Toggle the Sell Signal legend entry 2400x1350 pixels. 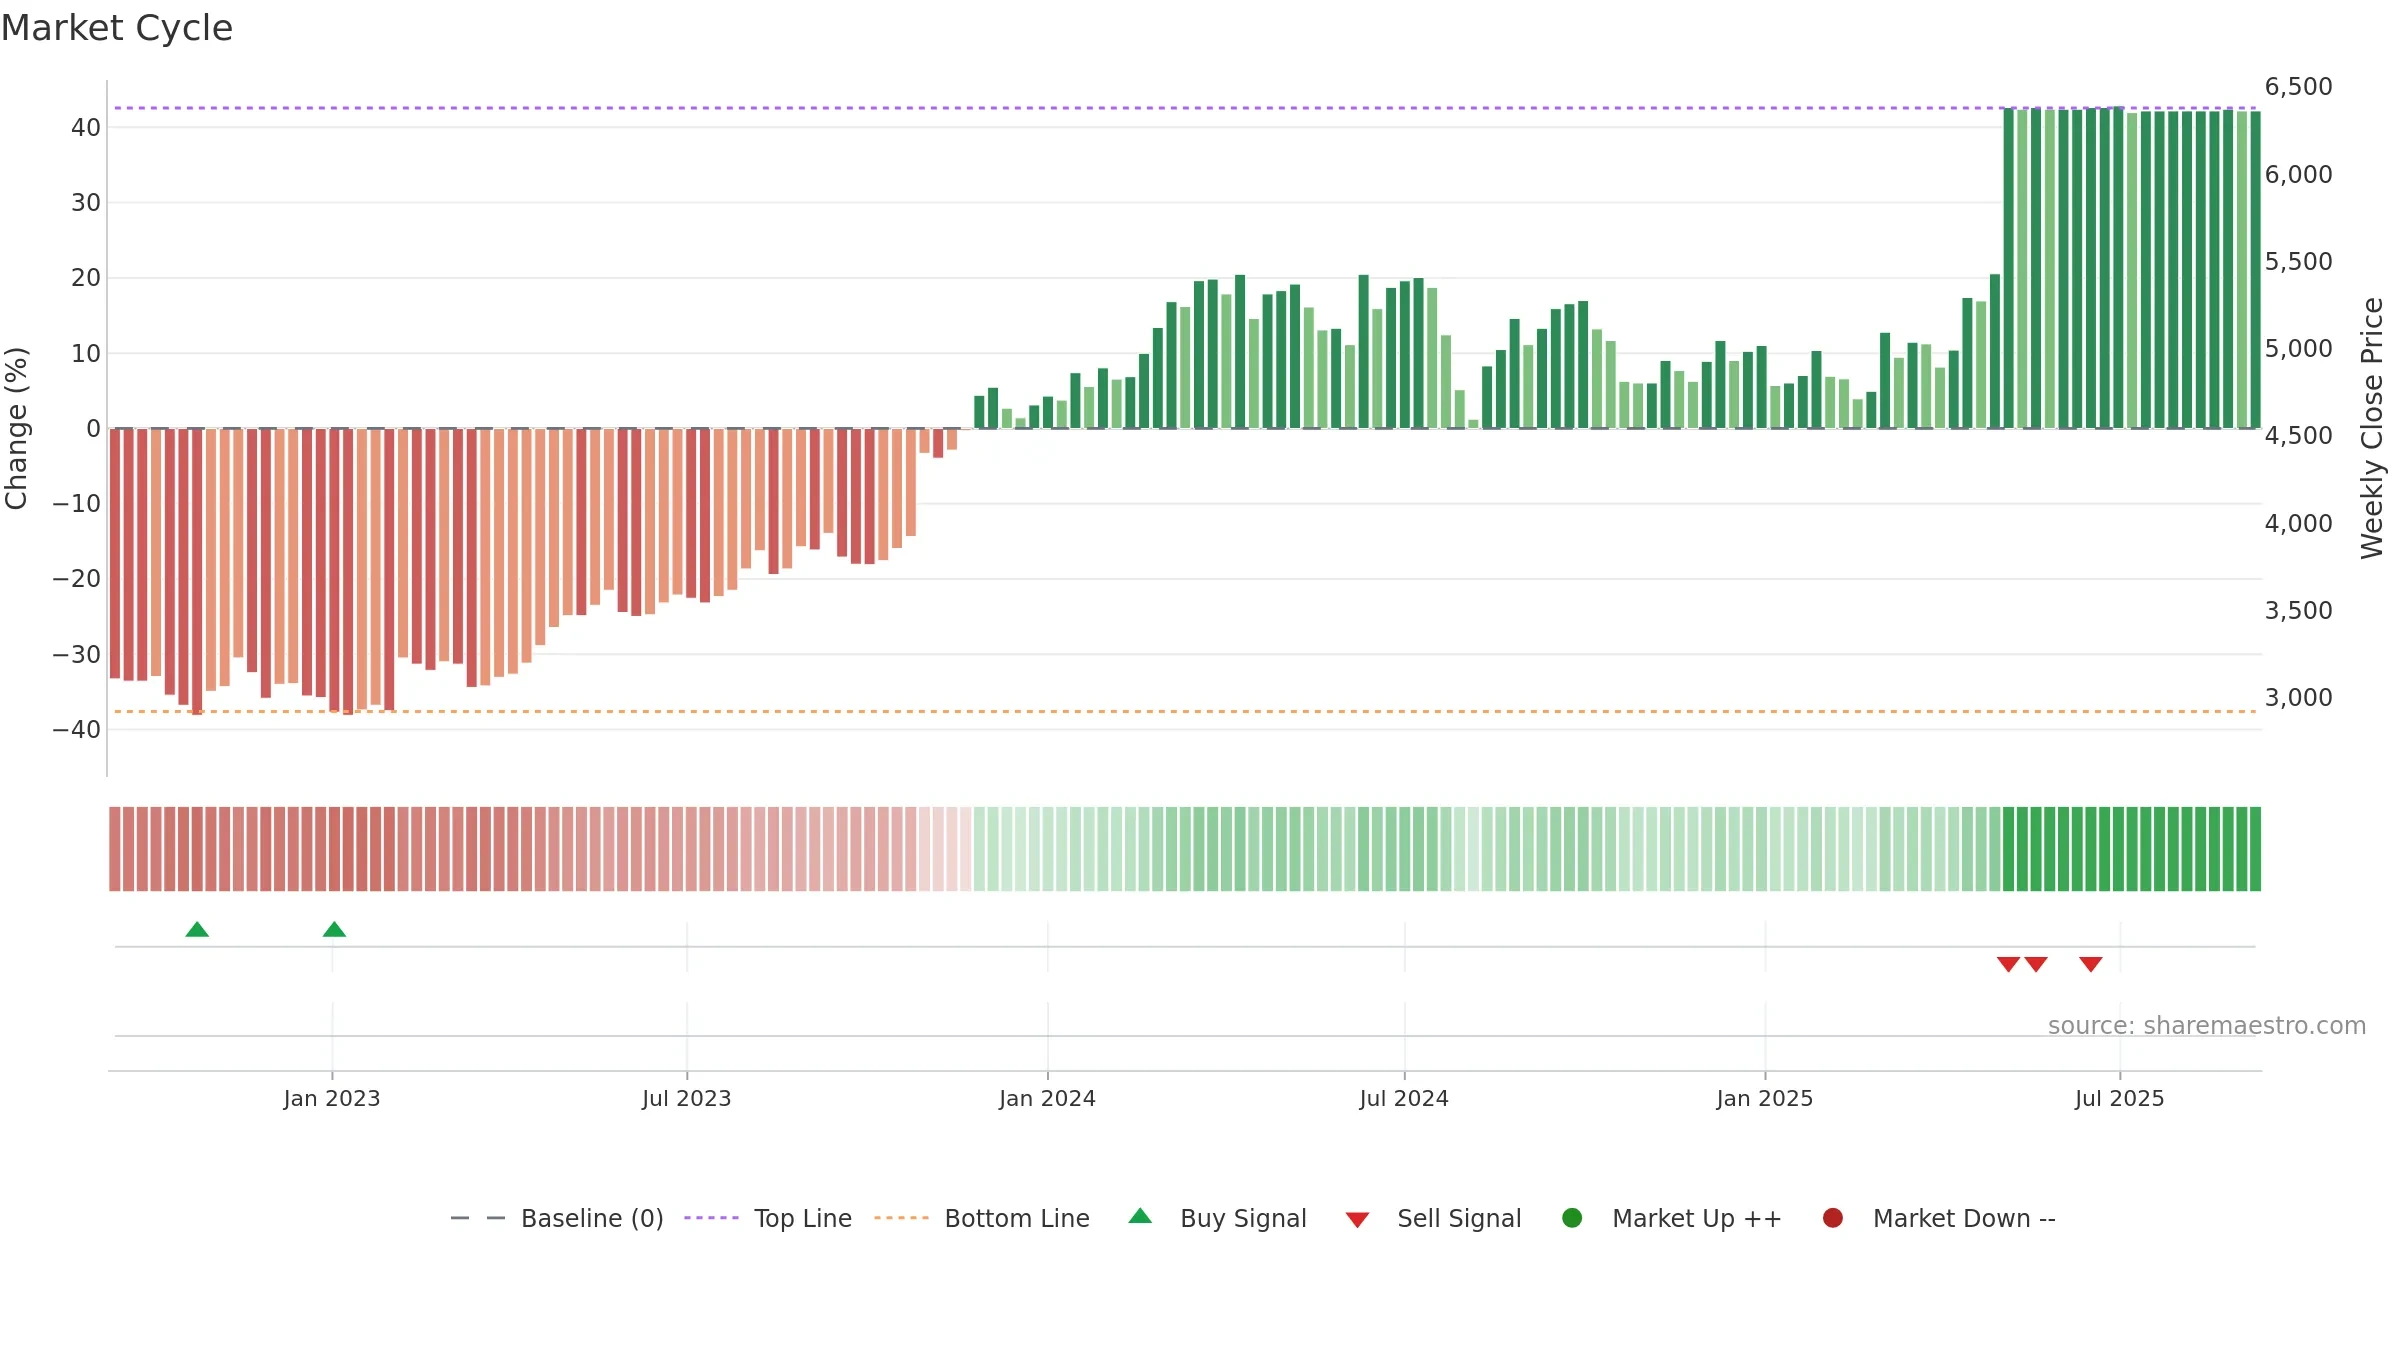(1433, 1218)
